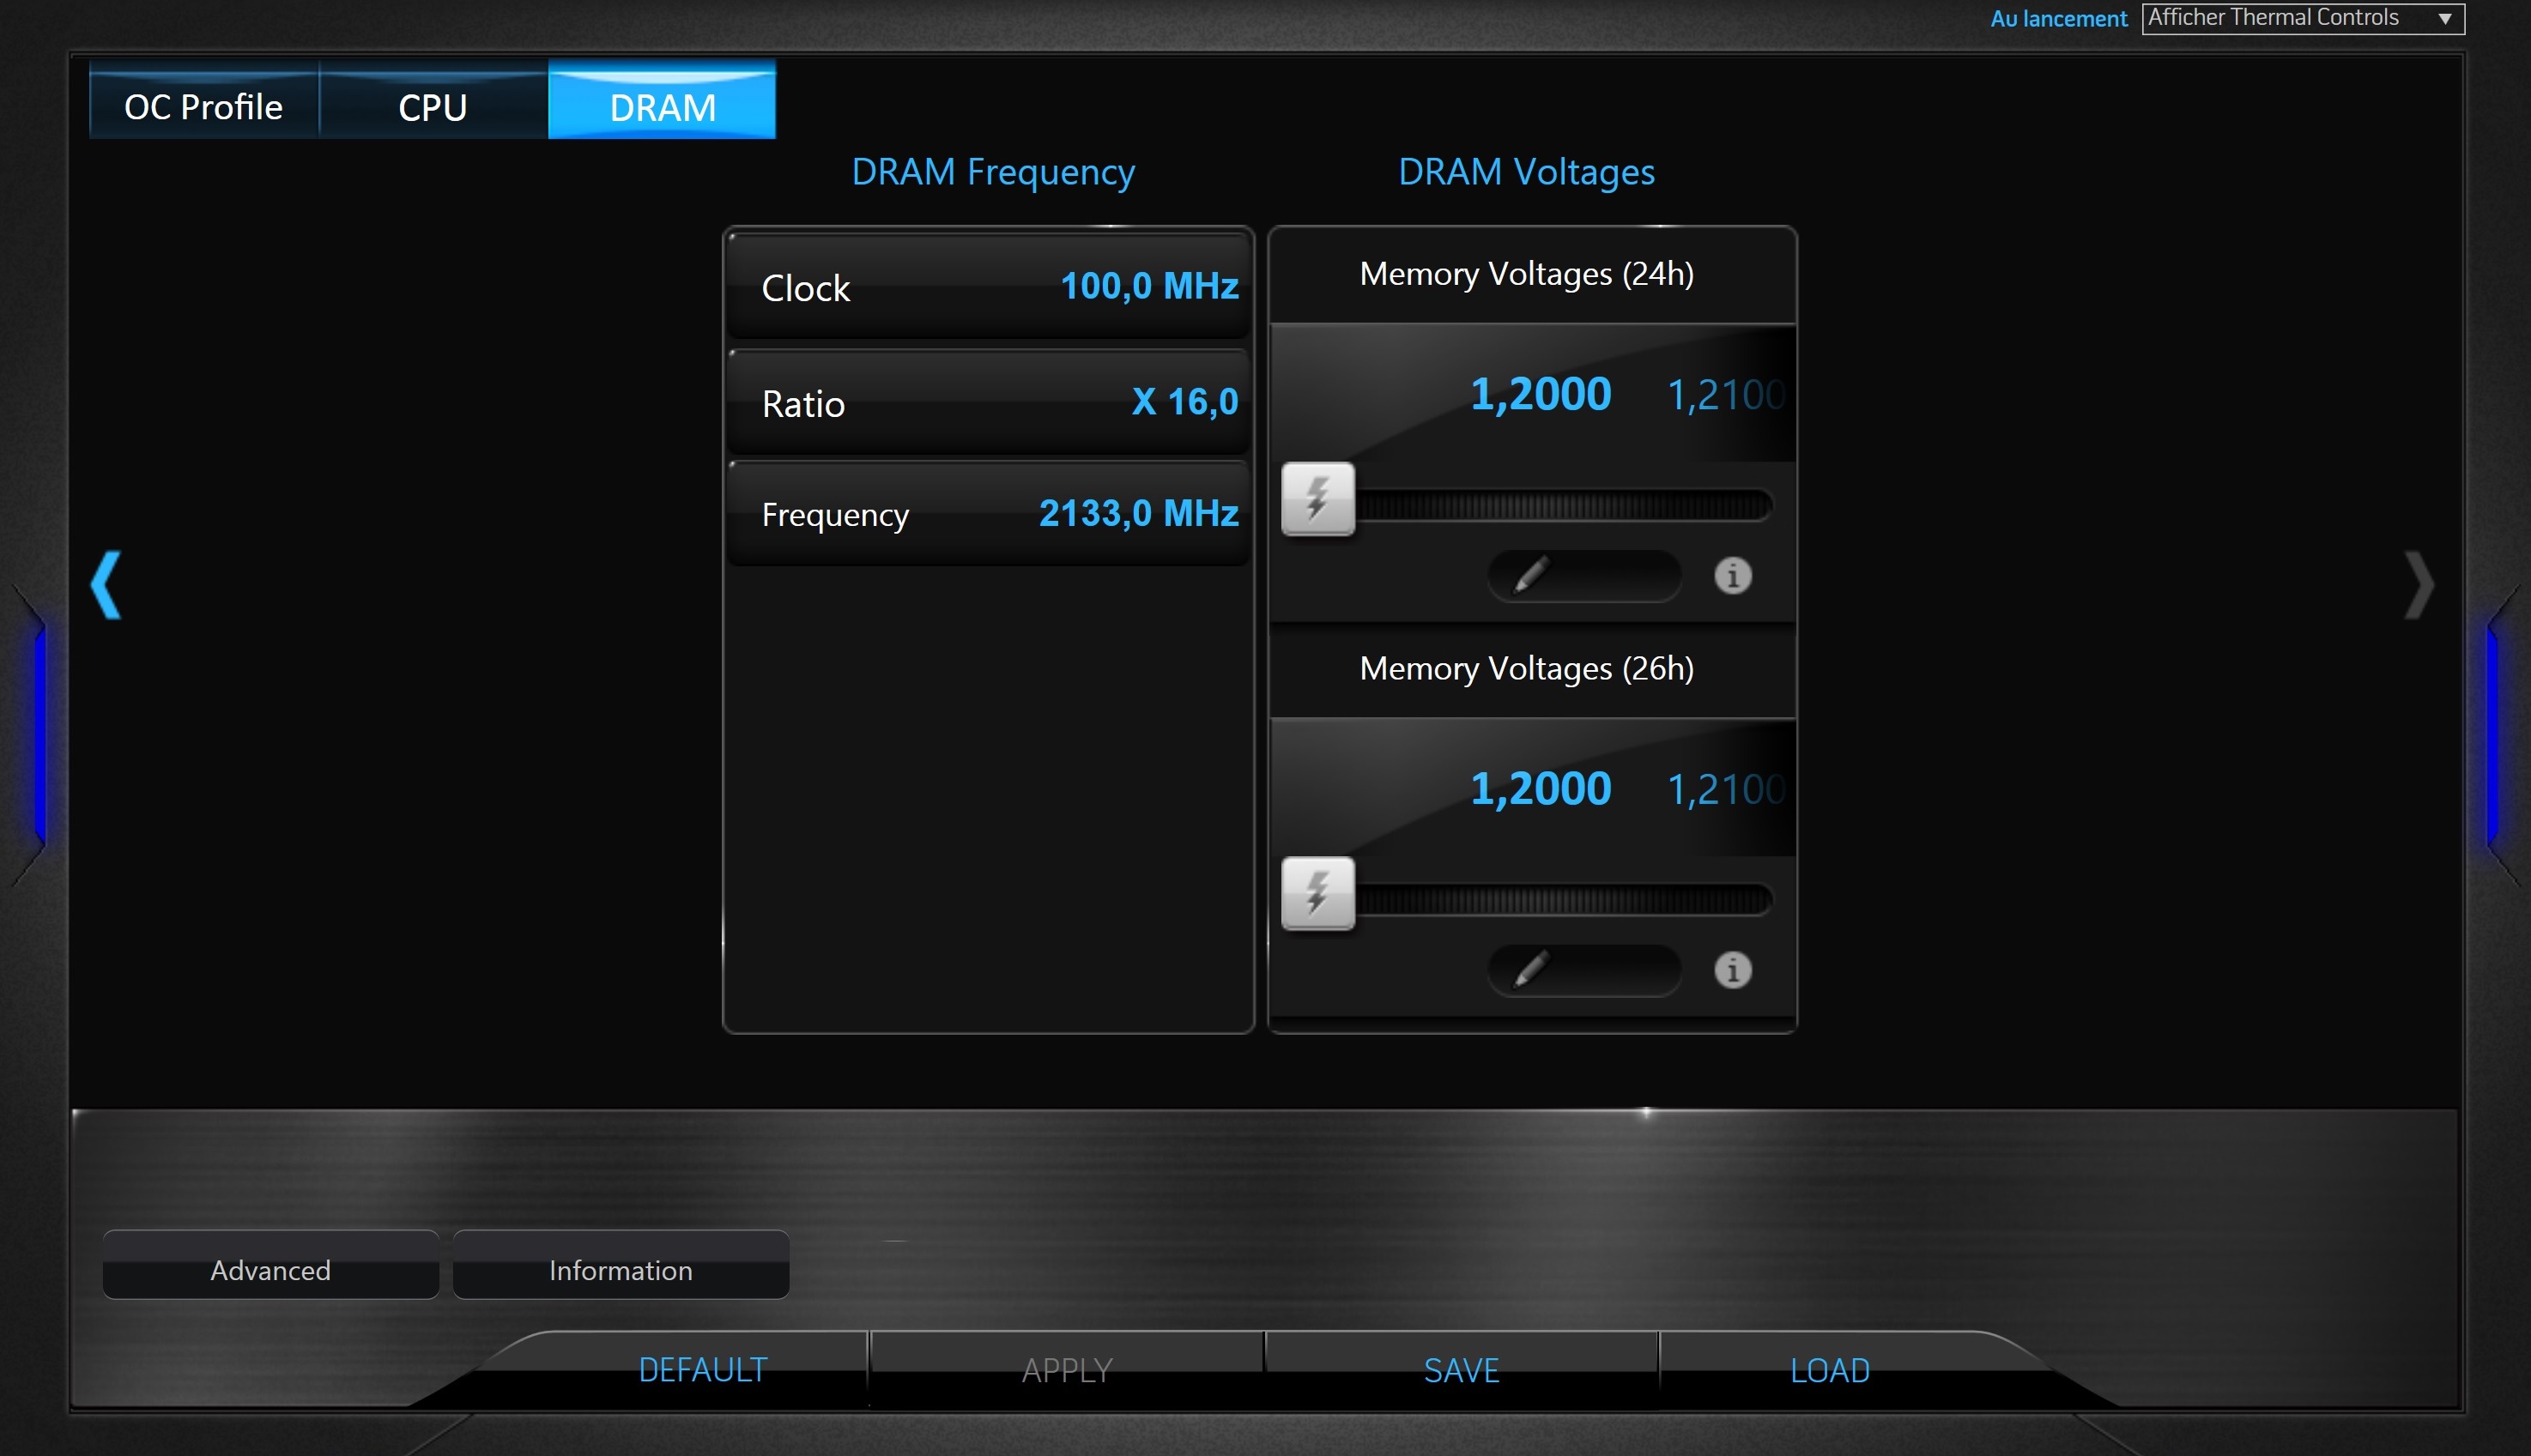This screenshot has height=1456, width=2531.
Task: Show info for Memory Voltages (26h)
Action: pyautogui.click(x=1733, y=970)
